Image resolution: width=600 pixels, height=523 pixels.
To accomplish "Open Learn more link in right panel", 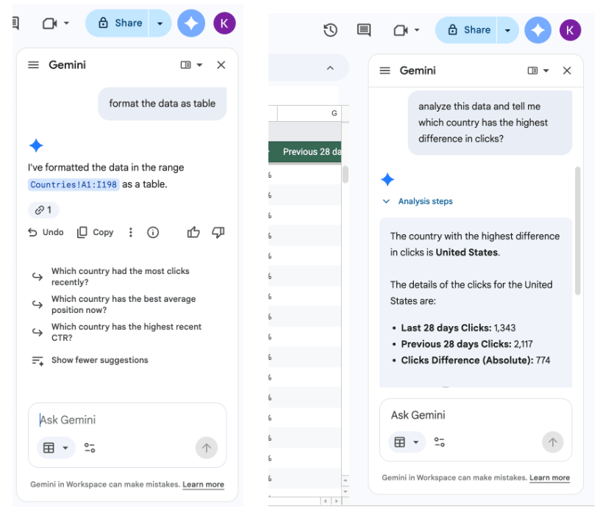I will point(549,478).
